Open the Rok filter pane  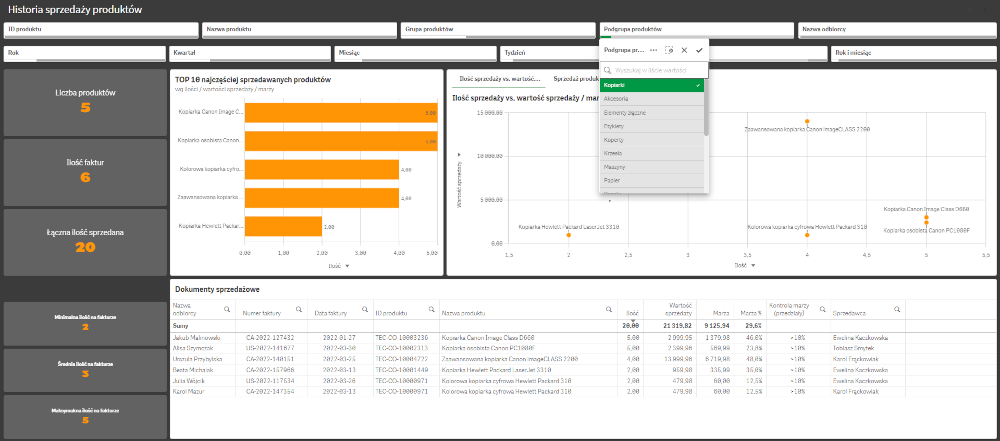click(x=84, y=54)
